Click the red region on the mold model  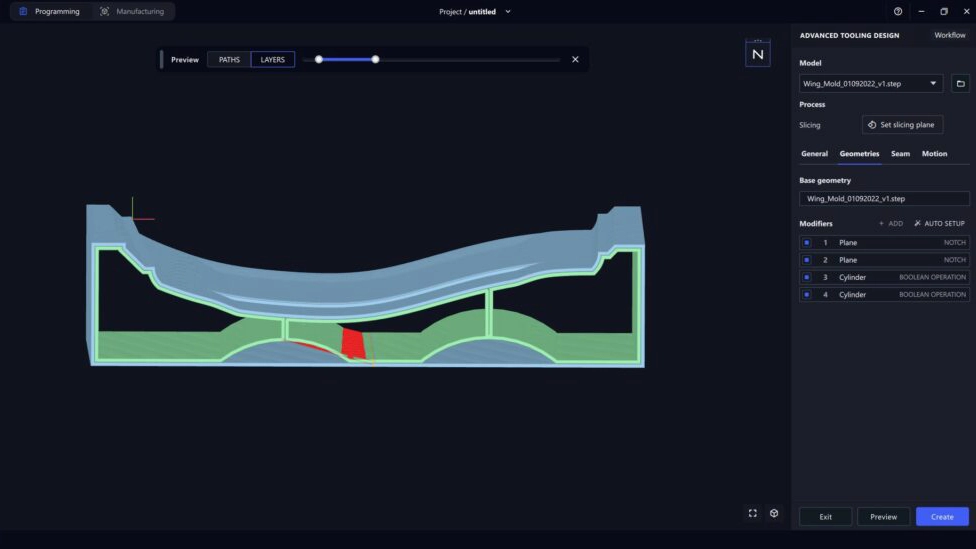353,344
